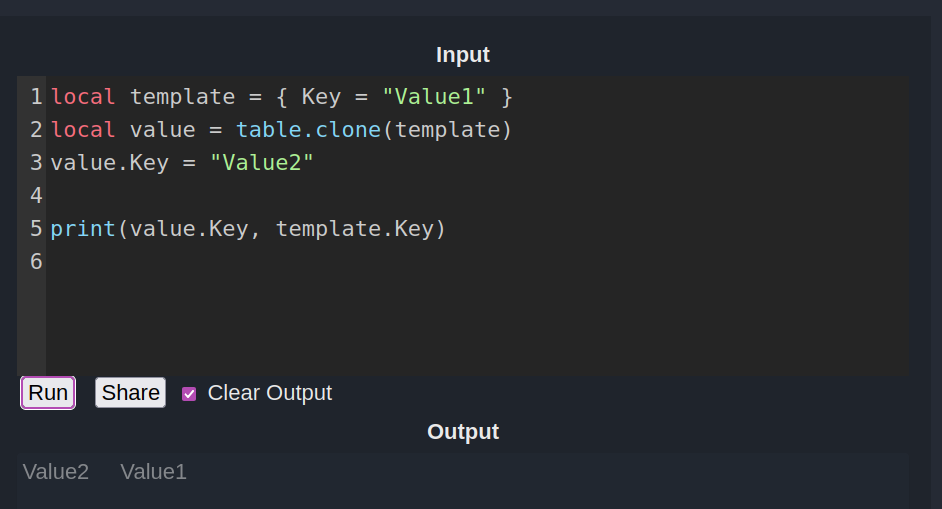Select line number 5 in the gutter
The image size is (942, 509).
(36, 228)
